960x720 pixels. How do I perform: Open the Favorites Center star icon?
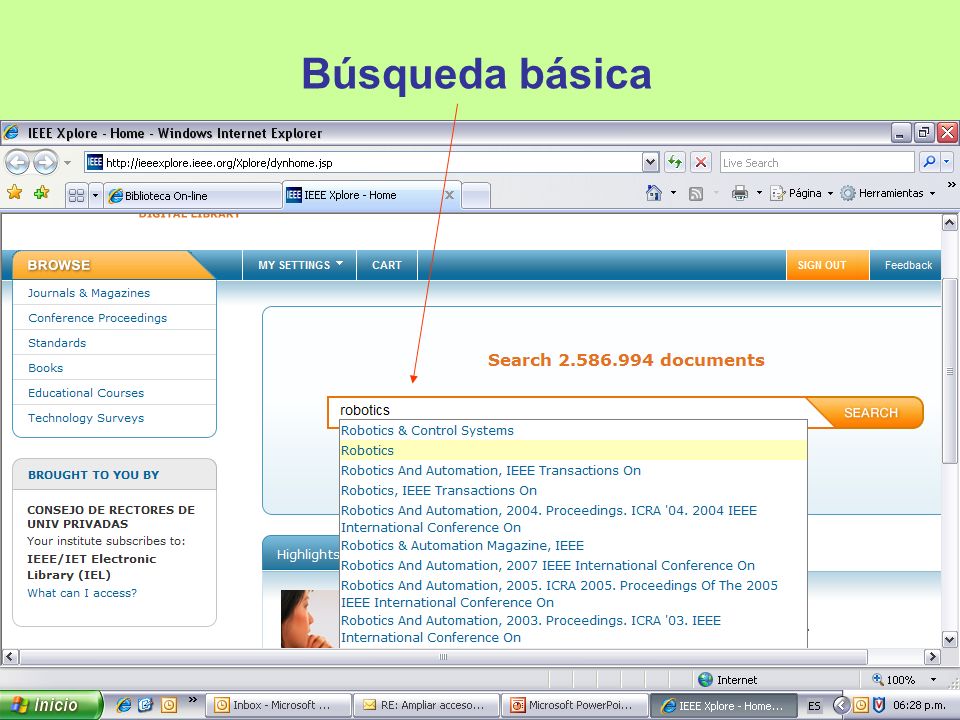point(15,193)
